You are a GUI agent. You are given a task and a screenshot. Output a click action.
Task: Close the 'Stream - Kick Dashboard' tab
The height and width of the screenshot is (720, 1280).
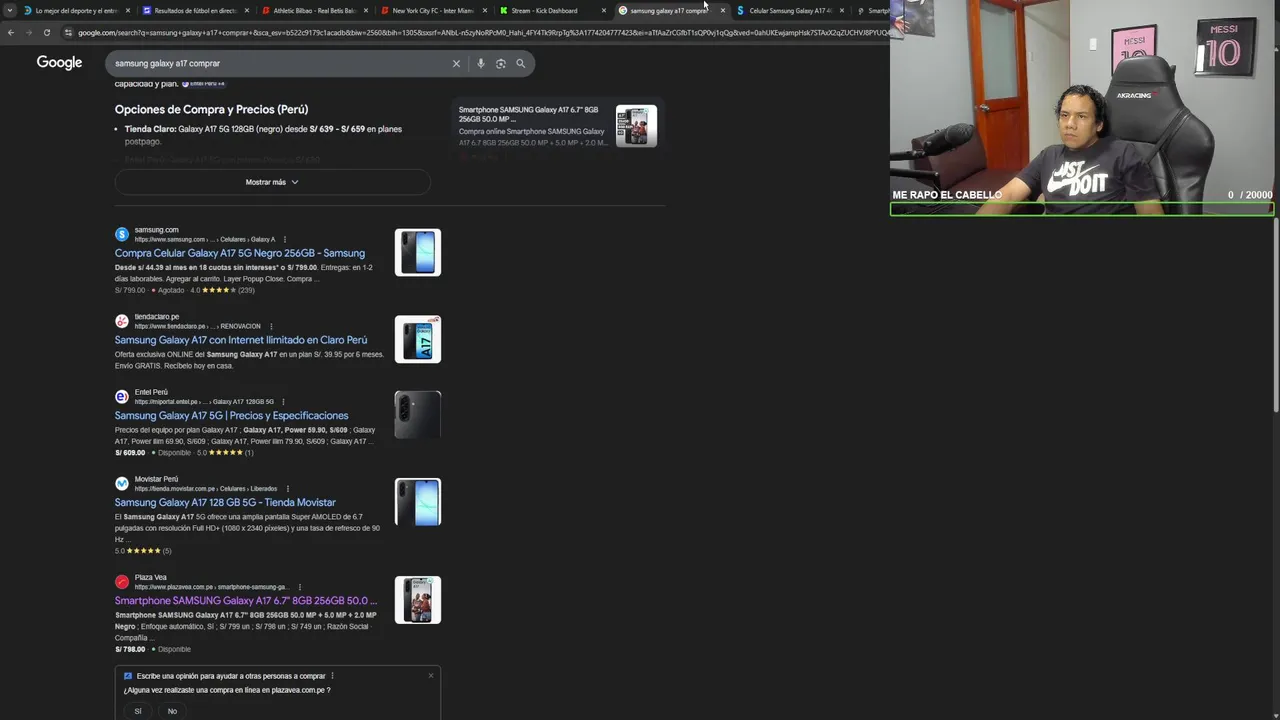[x=604, y=11]
